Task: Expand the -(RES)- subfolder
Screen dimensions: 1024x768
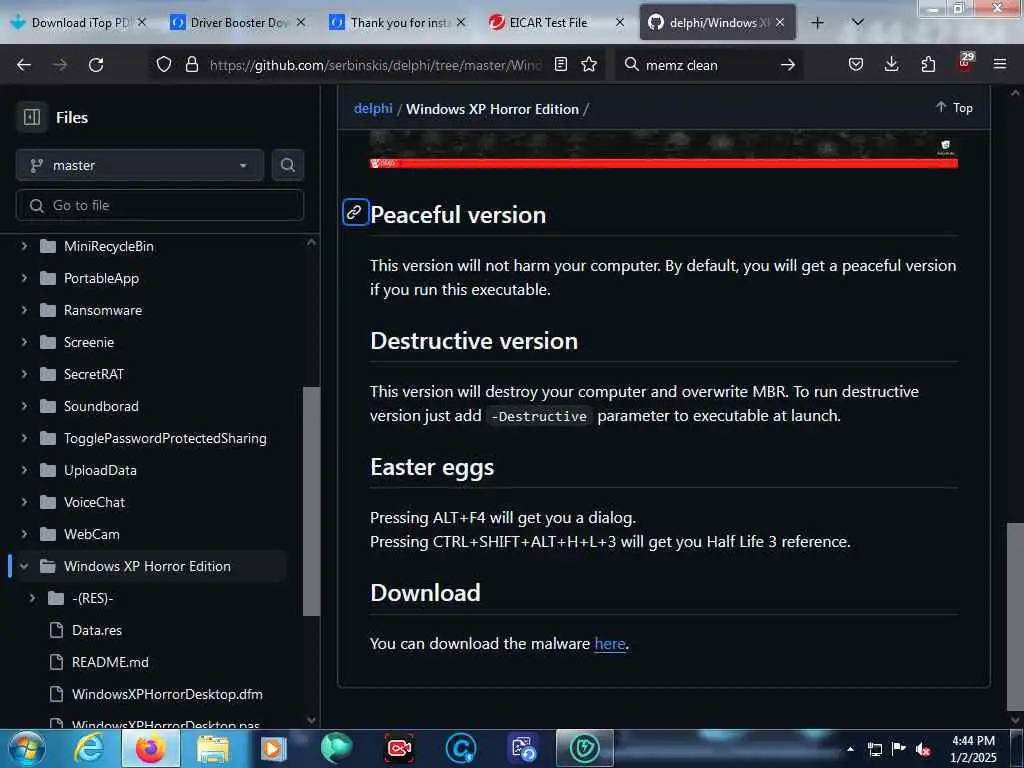Action: pos(32,598)
